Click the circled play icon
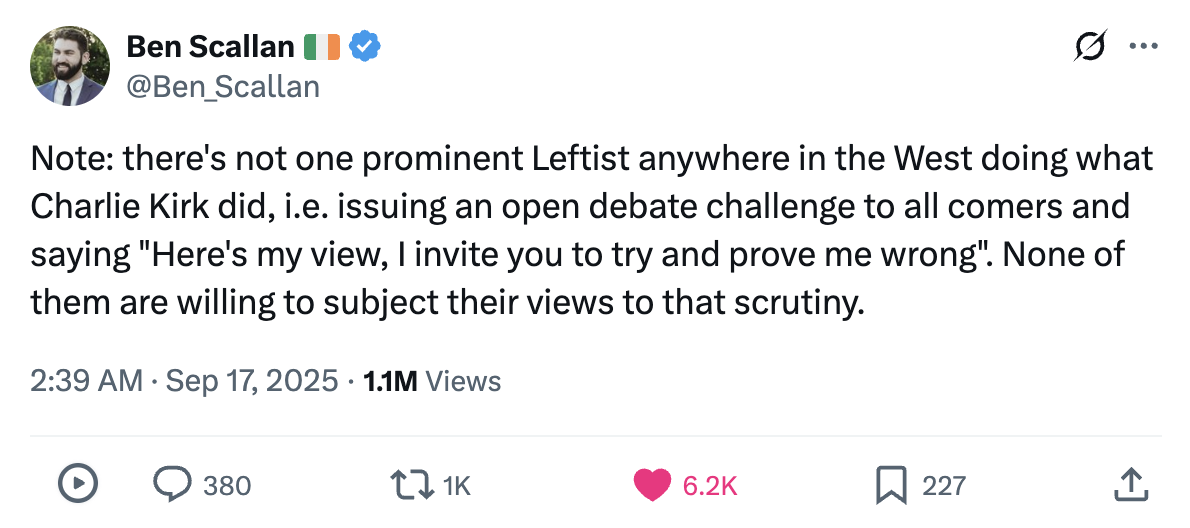 (77, 485)
